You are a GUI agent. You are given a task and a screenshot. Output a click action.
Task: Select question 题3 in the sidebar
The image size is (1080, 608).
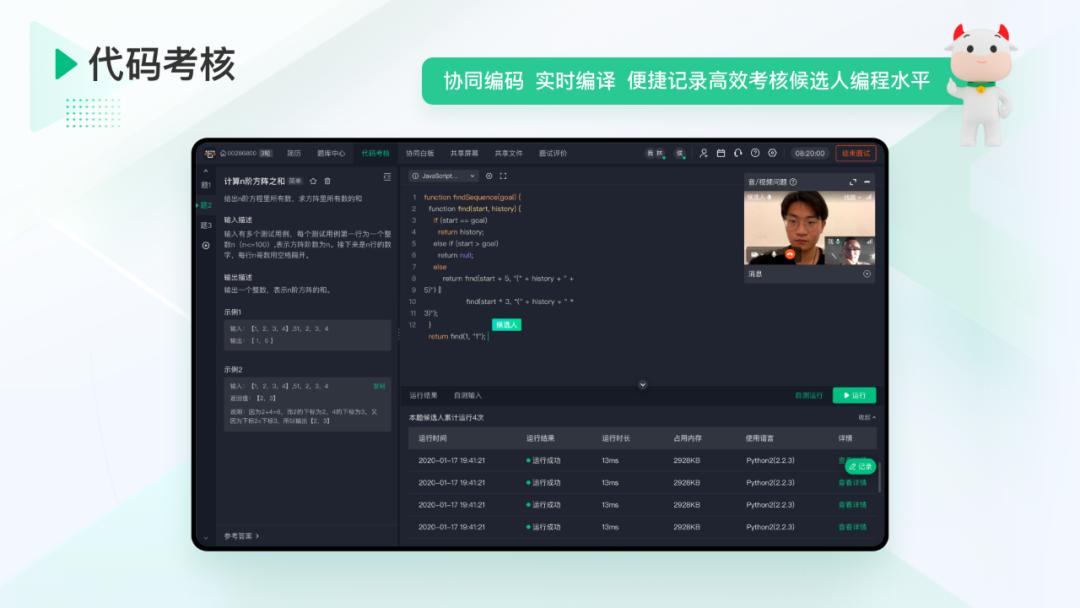click(x=205, y=225)
